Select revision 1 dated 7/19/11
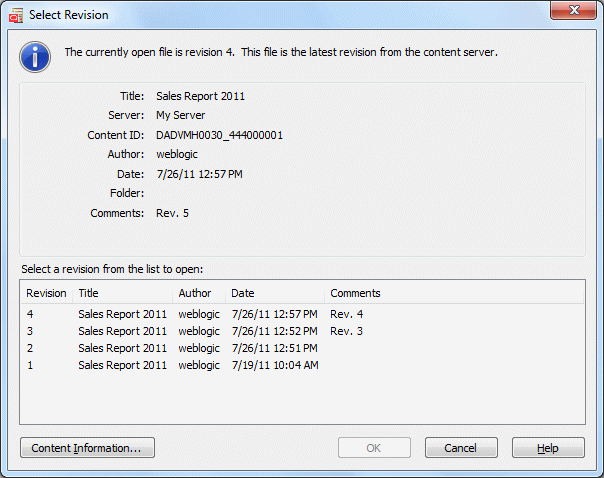Image resolution: width=604 pixels, height=478 pixels. 302,365
